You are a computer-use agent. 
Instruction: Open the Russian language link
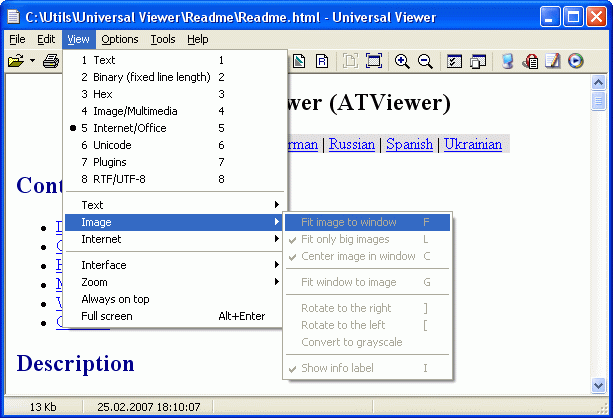click(x=352, y=144)
